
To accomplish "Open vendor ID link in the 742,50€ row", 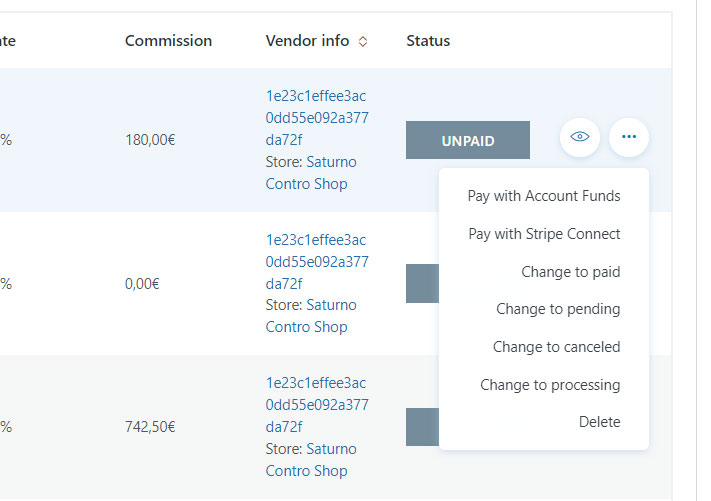I will pyautogui.click(x=317, y=405).
